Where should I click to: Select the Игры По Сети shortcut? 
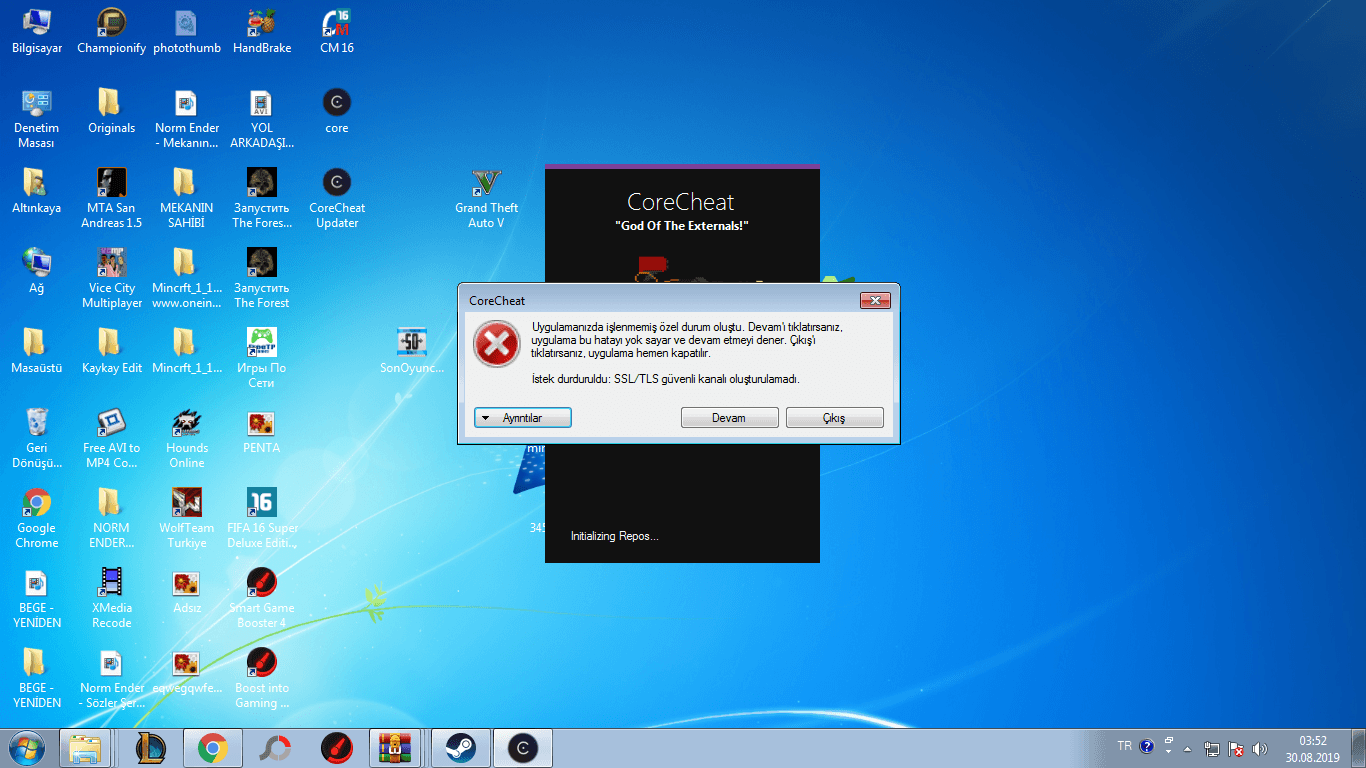coord(262,359)
